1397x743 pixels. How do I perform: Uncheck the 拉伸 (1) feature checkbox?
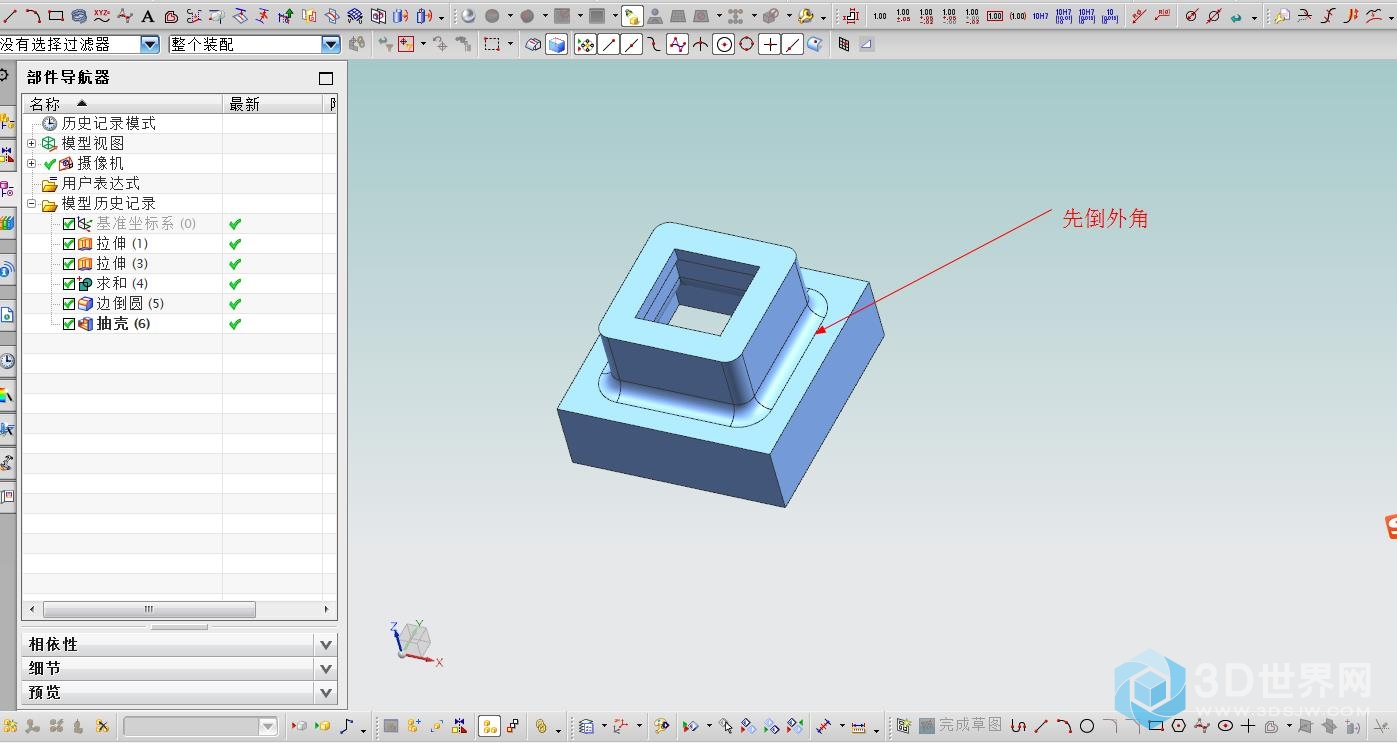pyautogui.click(x=69, y=244)
